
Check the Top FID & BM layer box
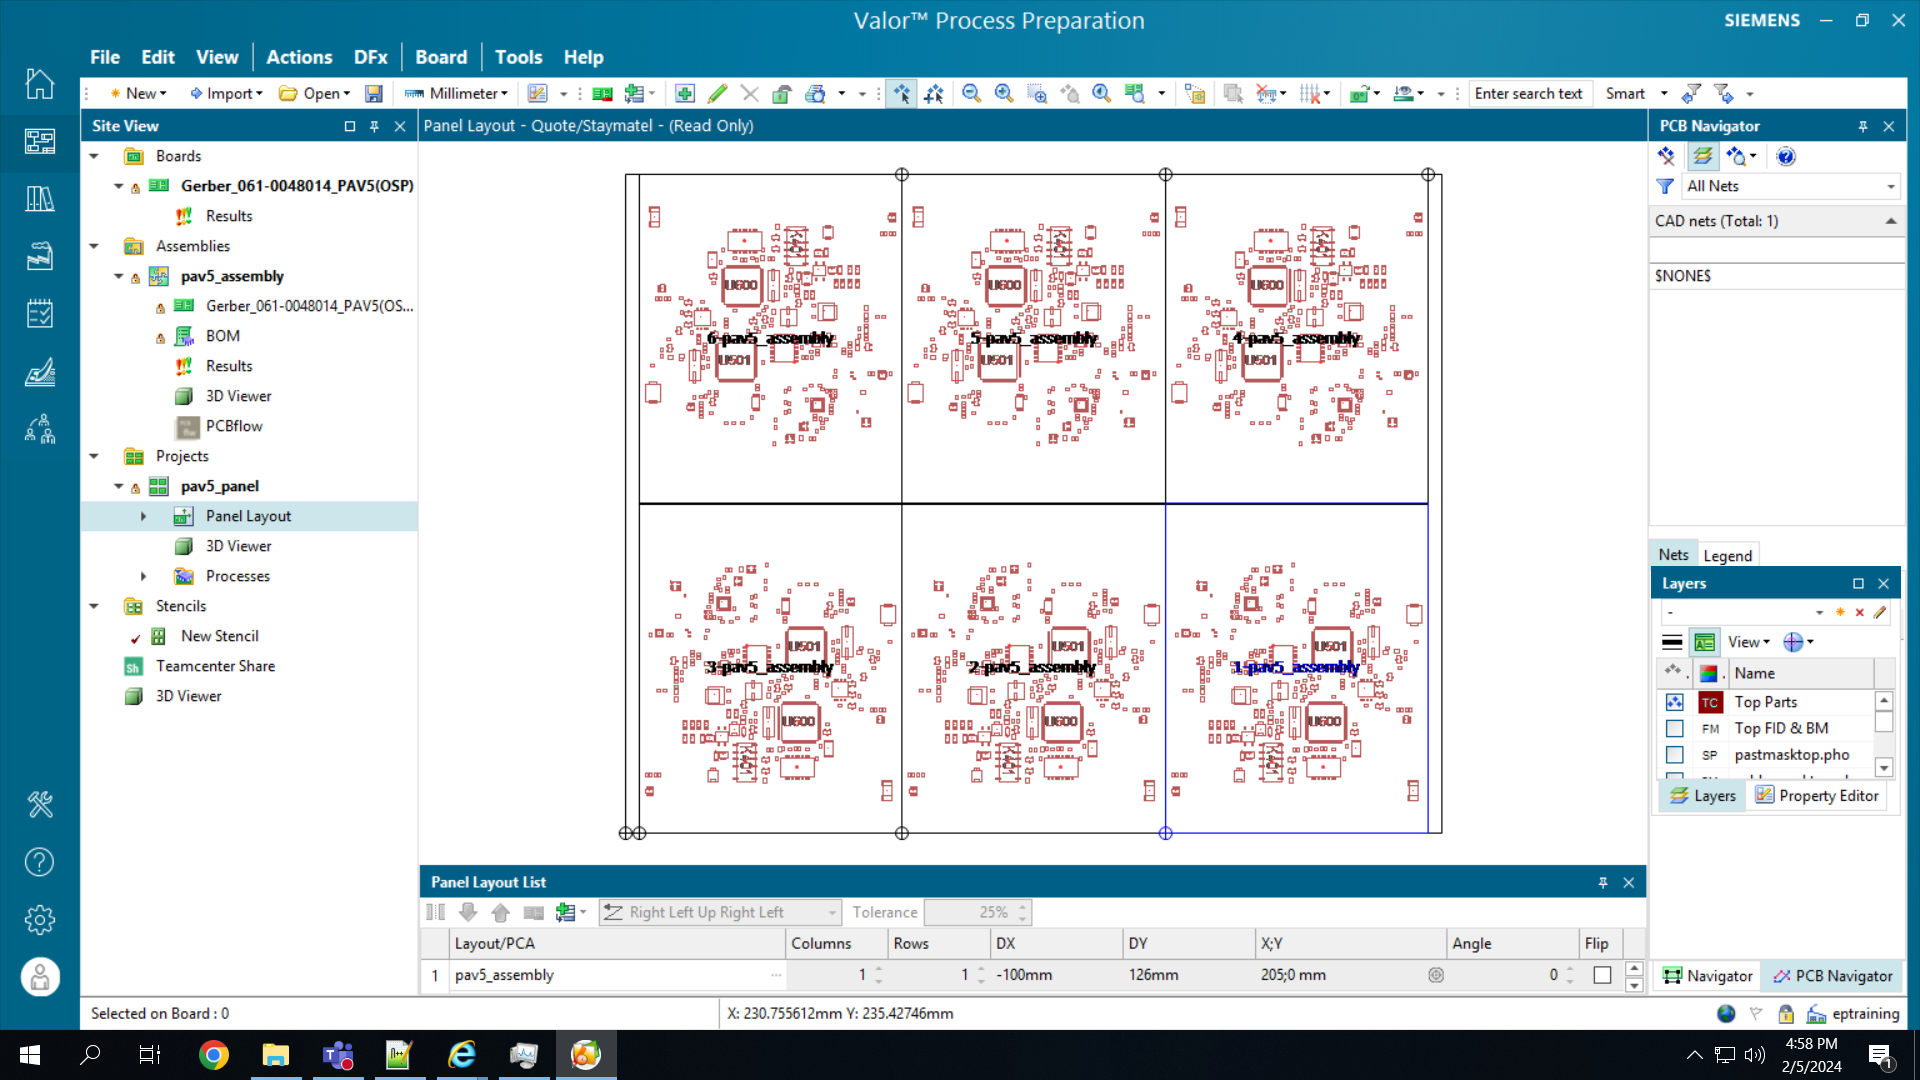[x=1675, y=729]
